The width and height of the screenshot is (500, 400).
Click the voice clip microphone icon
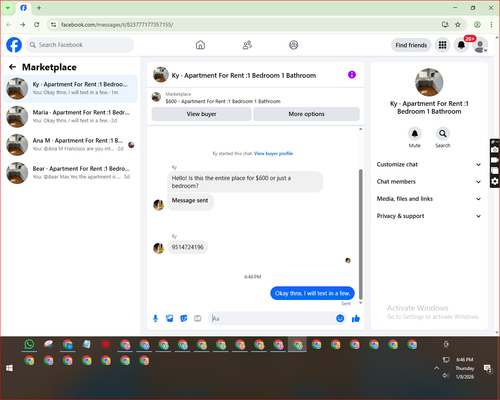(x=155, y=319)
